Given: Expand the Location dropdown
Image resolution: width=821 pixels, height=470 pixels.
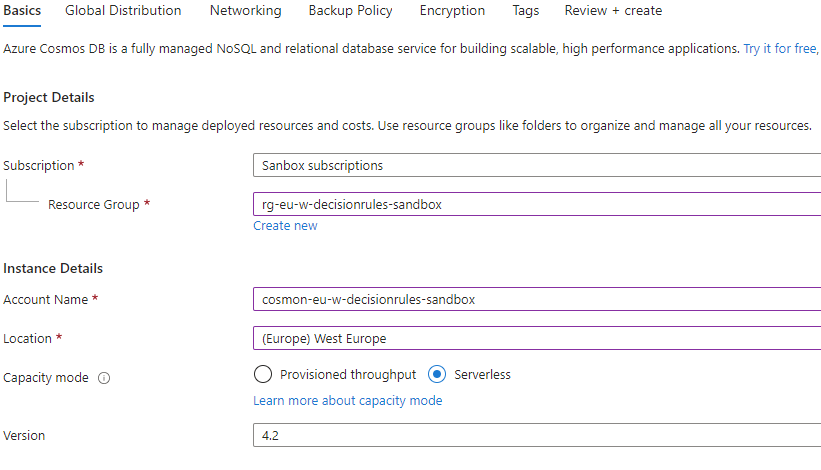Looking at the screenshot, I should click(x=537, y=338).
